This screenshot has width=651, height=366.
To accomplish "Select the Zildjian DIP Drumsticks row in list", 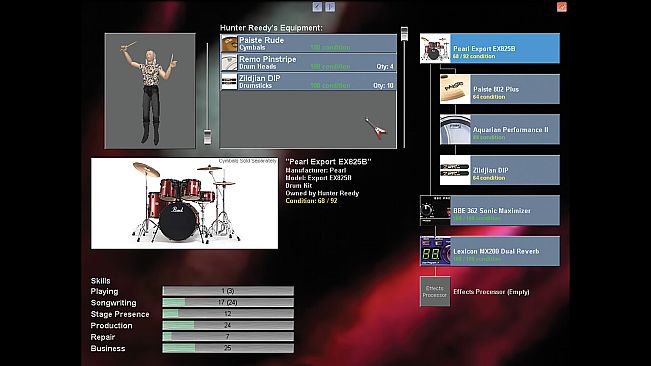I will (x=308, y=82).
